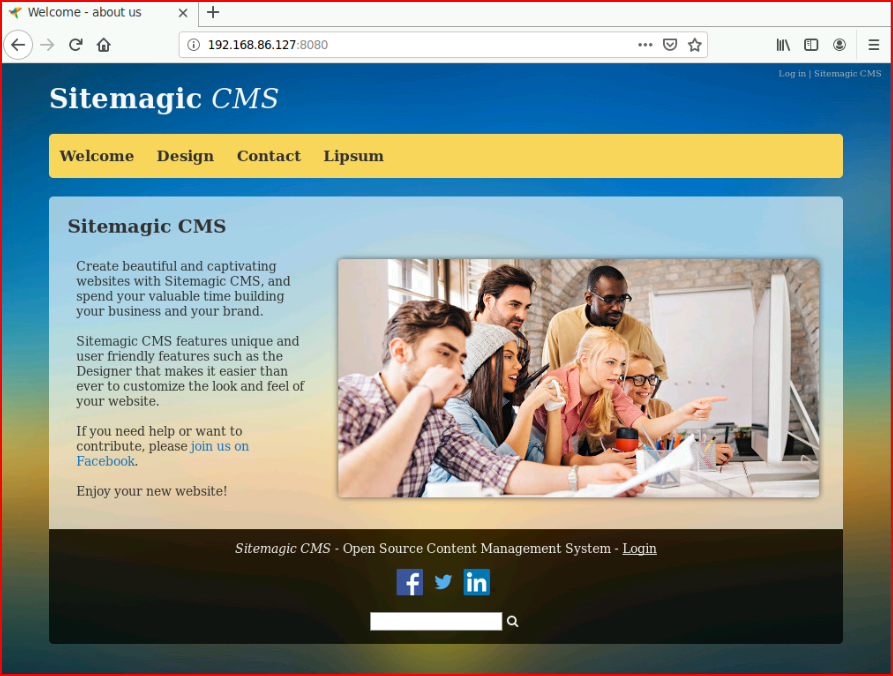The image size is (893, 676).
Task: Open the Design menu item
Action: pyautogui.click(x=186, y=156)
